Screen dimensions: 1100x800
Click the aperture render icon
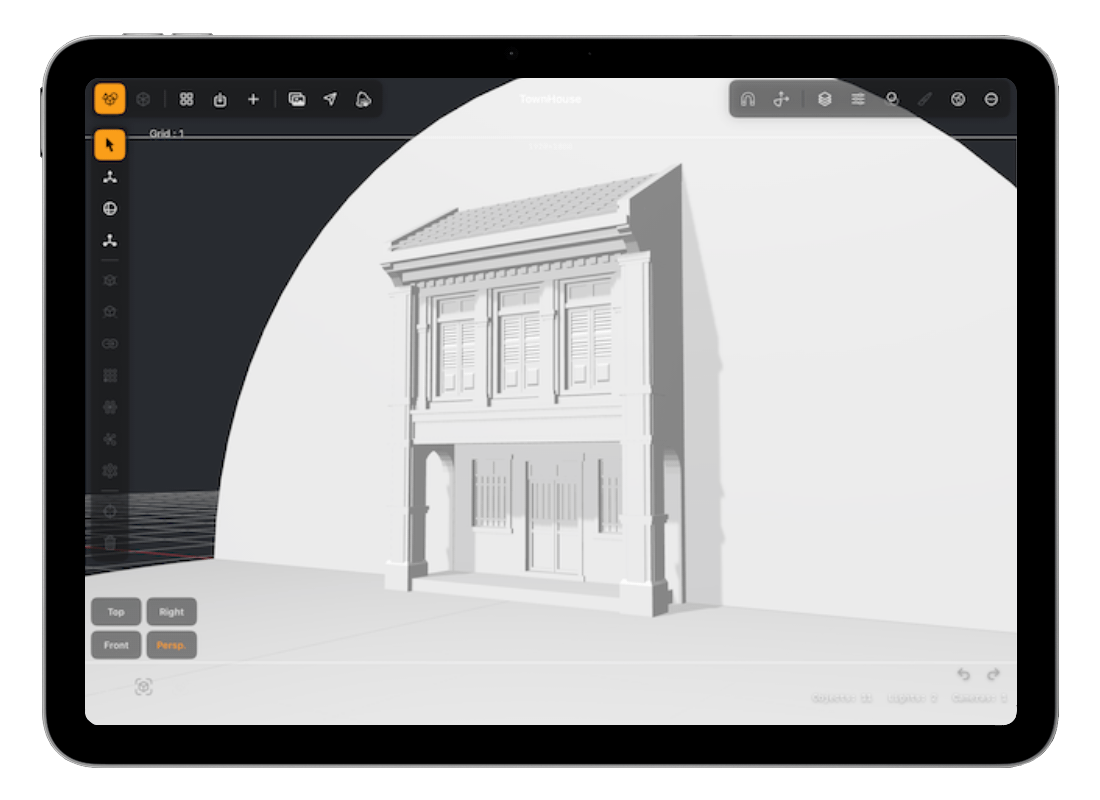coord(958,99)
